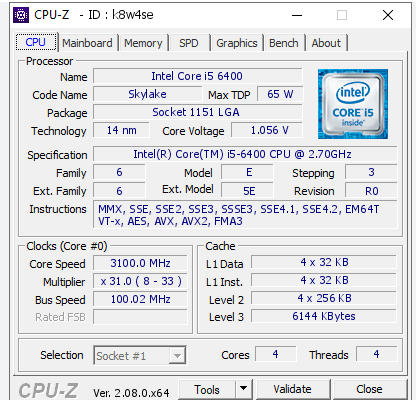Open the Memory tab
The height and width of the screenshot is (400, 416).
tap(143, 43)
